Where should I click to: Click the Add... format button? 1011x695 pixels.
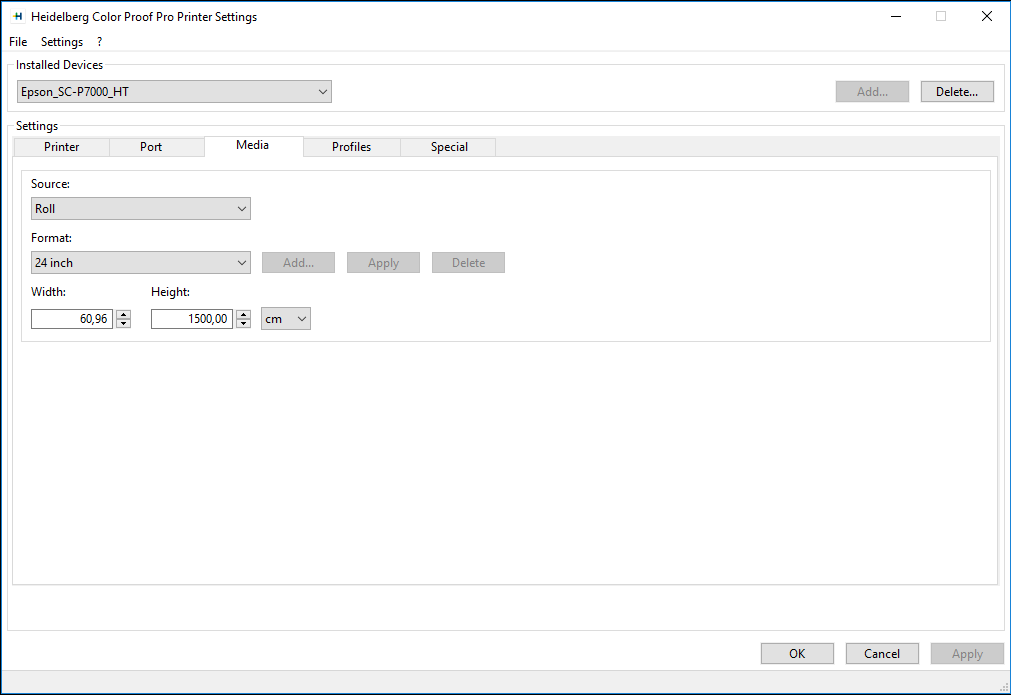[299, 263]
